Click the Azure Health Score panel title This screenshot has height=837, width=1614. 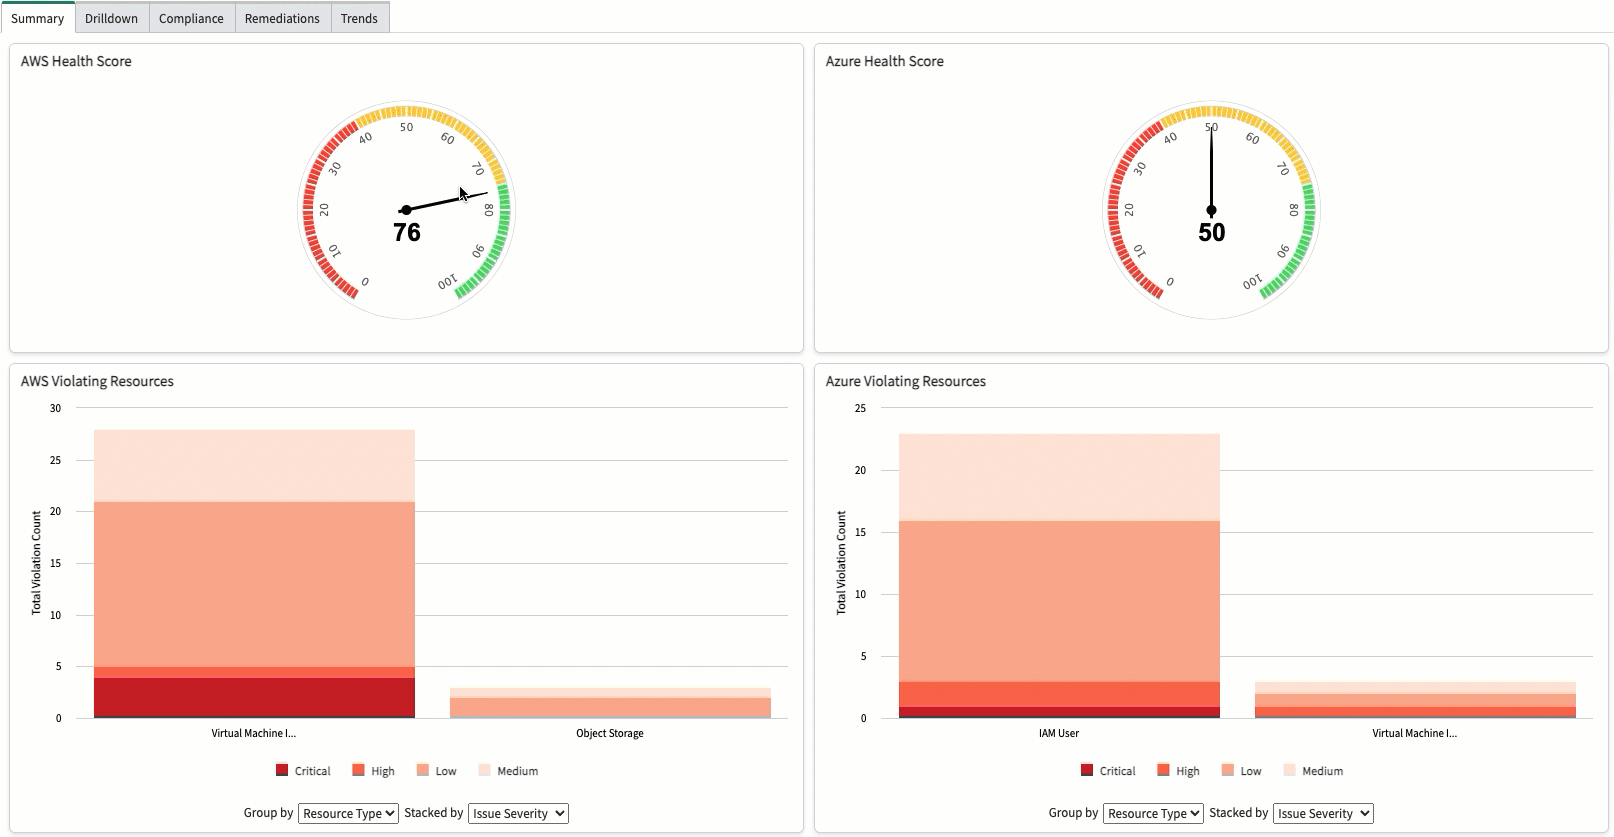pos(884,61)
